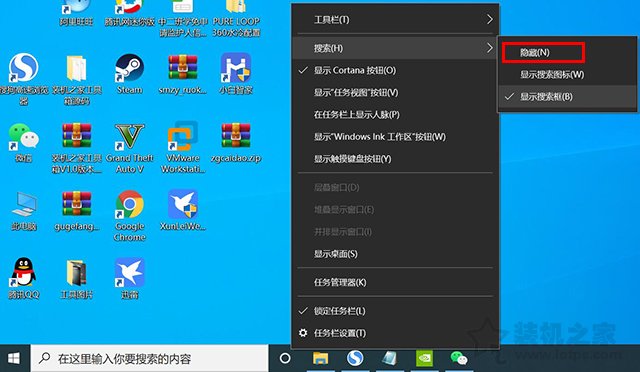Select the 微信 desktop shortcut

pos(24,143)
